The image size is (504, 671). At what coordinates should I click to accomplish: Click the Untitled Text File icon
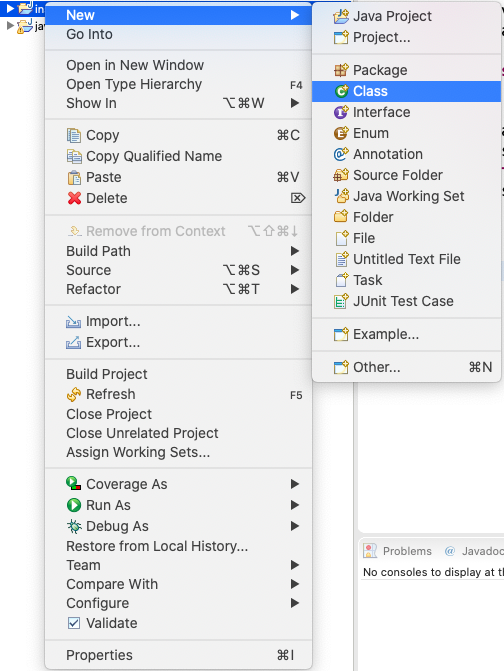click(341, 259)
